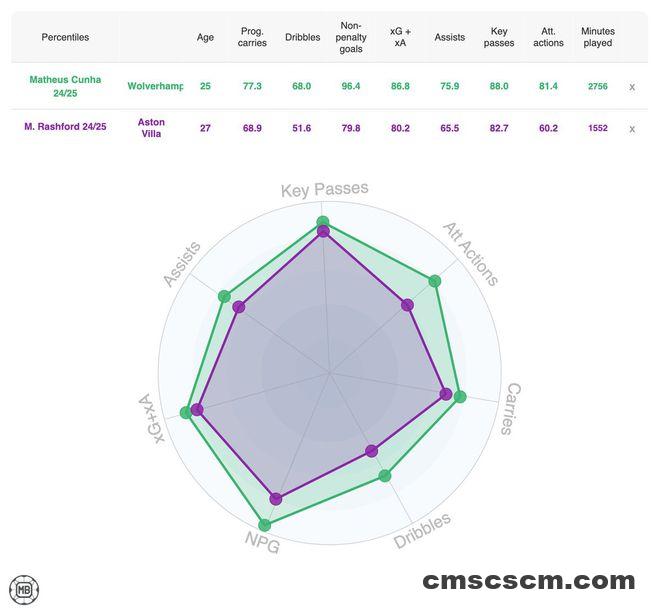Click the MB logo icon

coord(23,589)
